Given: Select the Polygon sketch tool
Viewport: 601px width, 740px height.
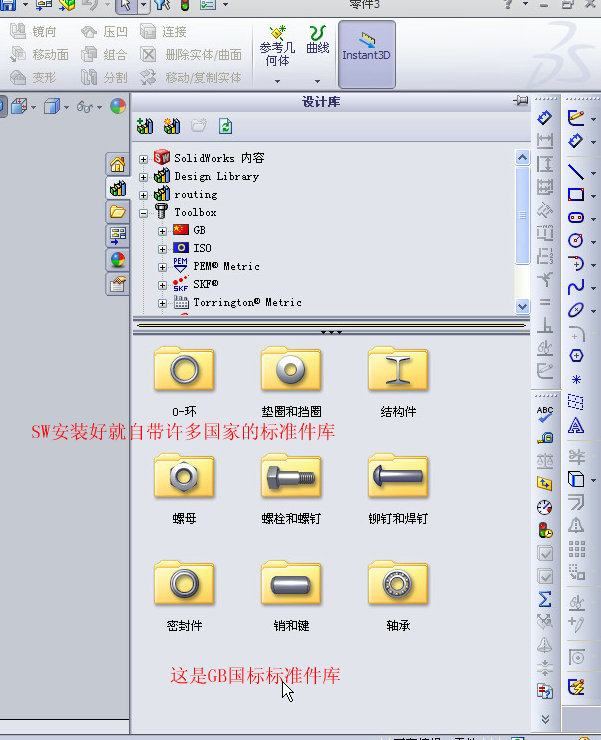Looking at the screenshot, I should click(576, 356).
